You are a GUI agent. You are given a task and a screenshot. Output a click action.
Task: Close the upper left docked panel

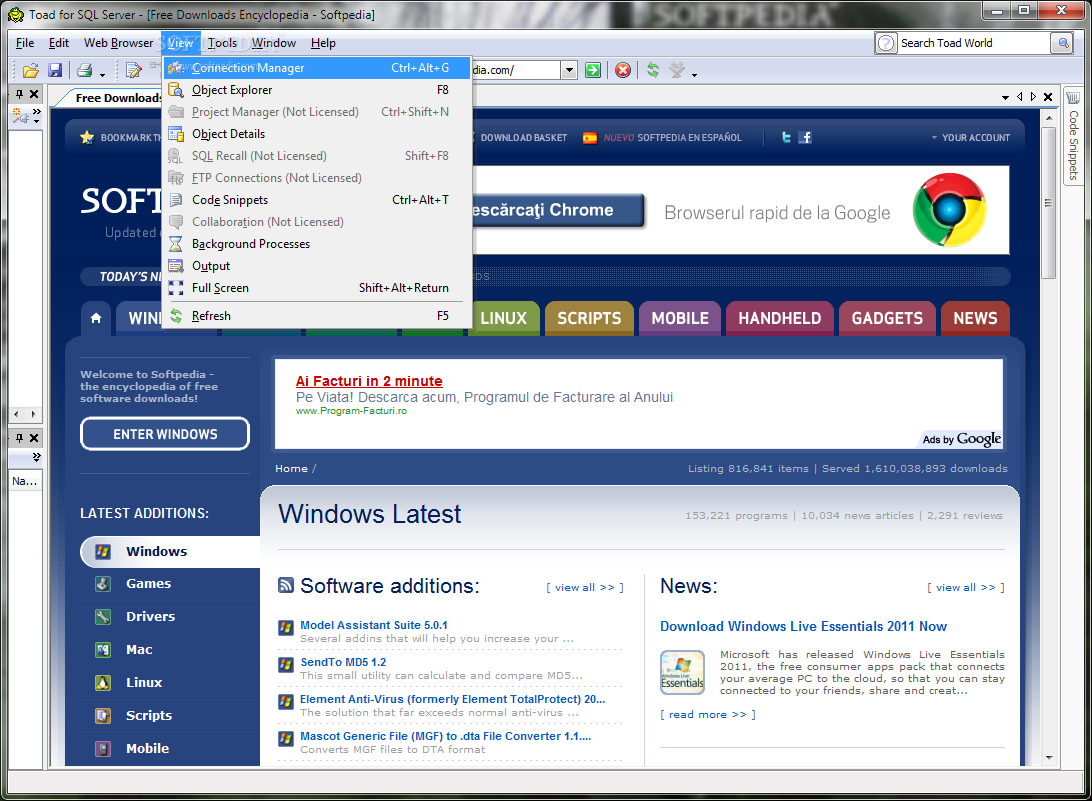point(33,94)
